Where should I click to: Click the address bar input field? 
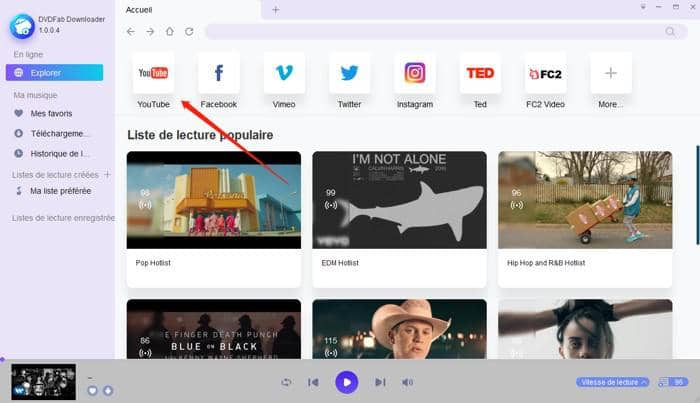click(435, 32)
